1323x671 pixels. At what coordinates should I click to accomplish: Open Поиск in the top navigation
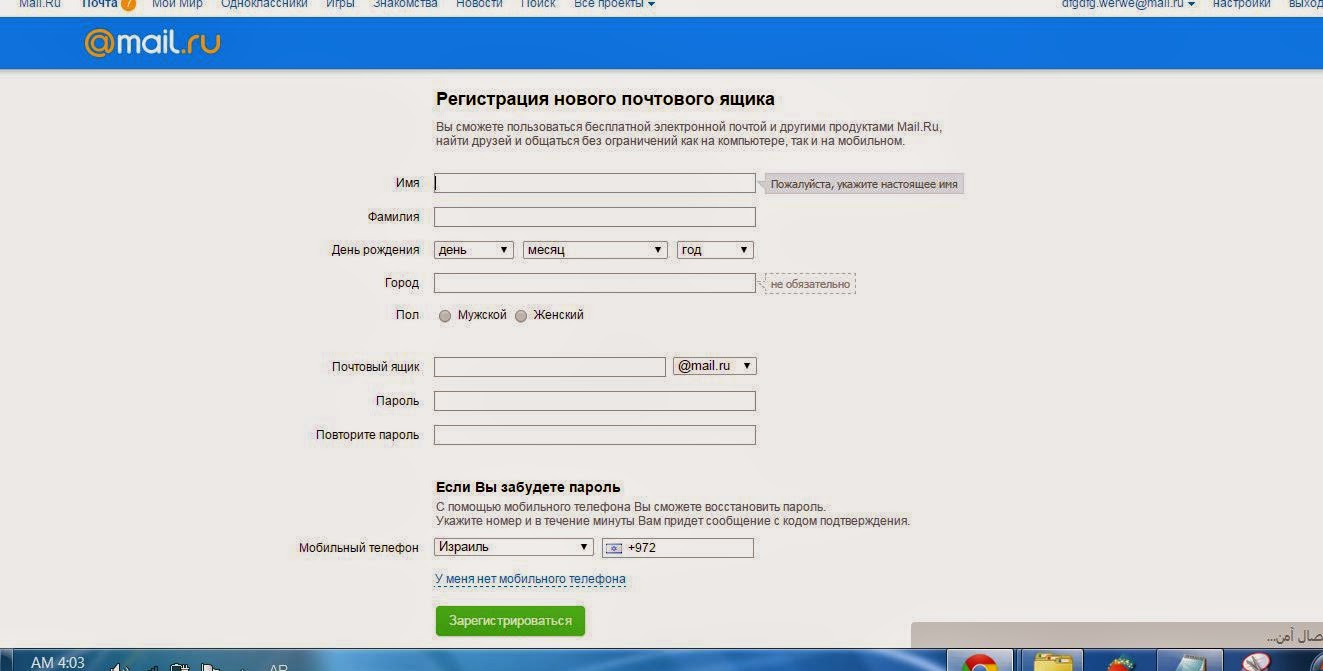tap(538, 4)
